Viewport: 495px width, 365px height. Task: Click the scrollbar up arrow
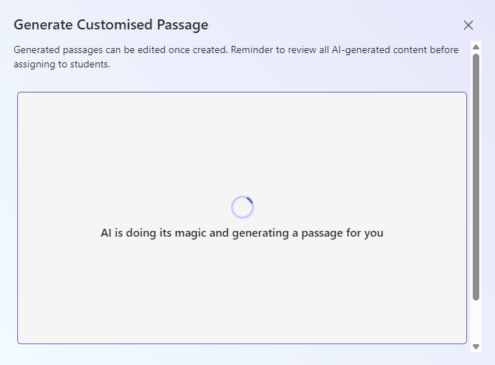point(476,47)
